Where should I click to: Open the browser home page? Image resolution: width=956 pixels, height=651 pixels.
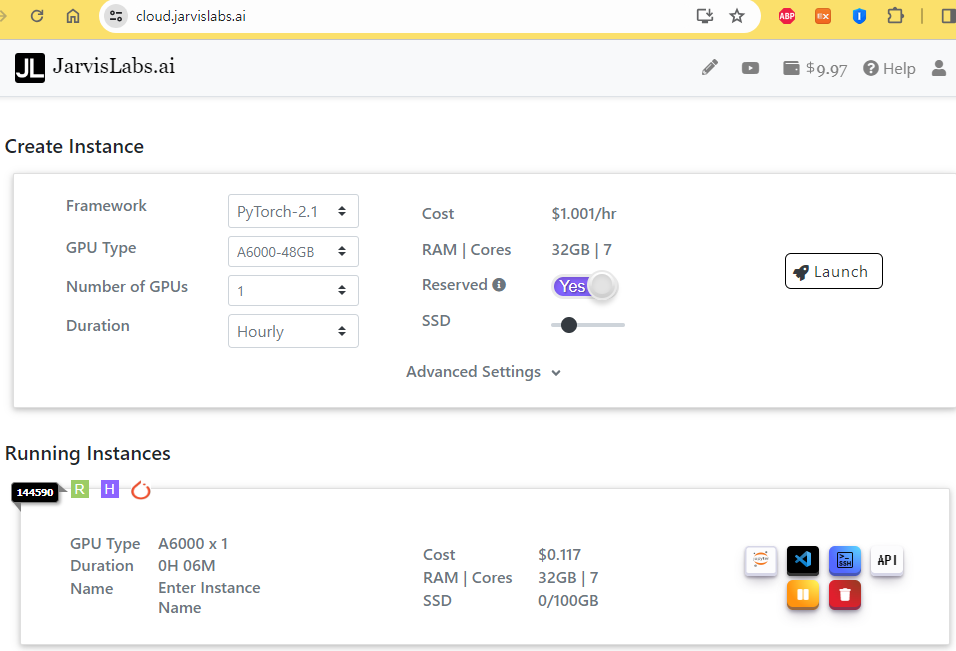(x=73, y=16)
